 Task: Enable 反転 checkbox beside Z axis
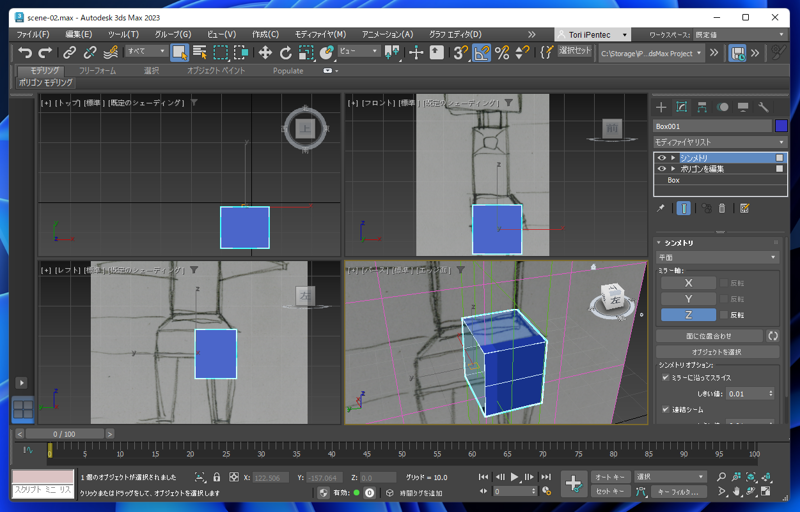723,315
